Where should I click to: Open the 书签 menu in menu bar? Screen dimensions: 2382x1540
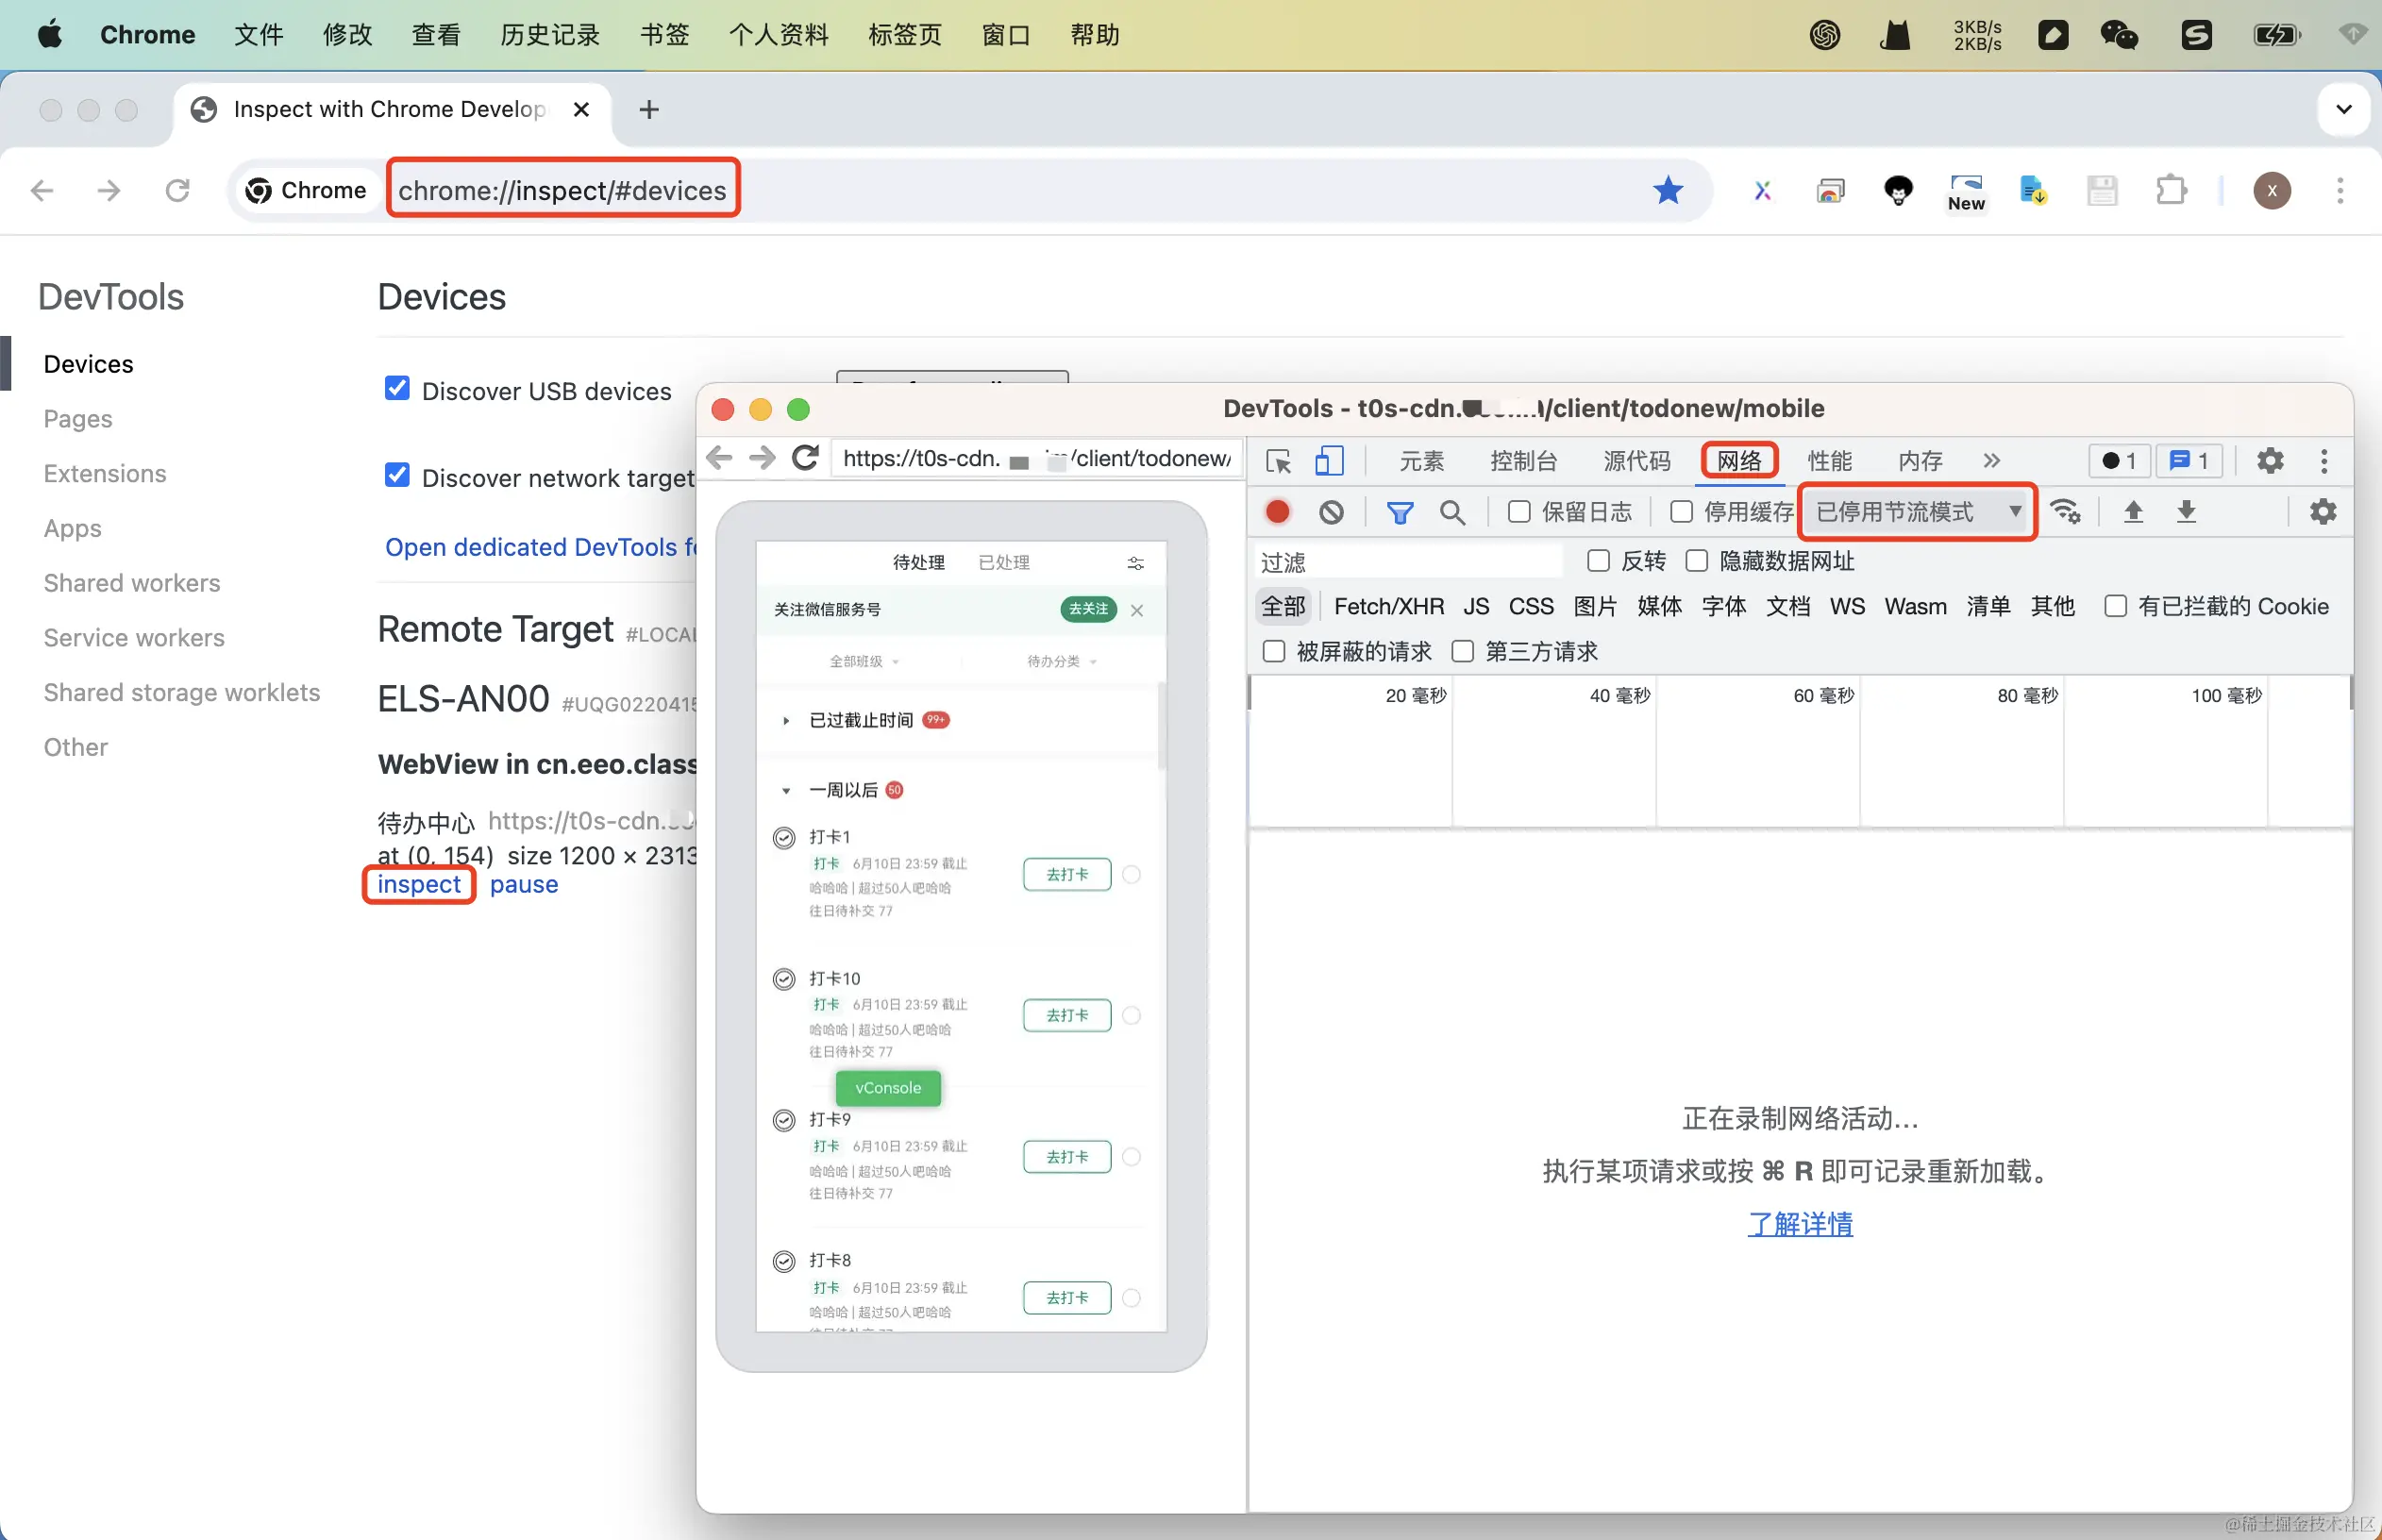[664, 35]
